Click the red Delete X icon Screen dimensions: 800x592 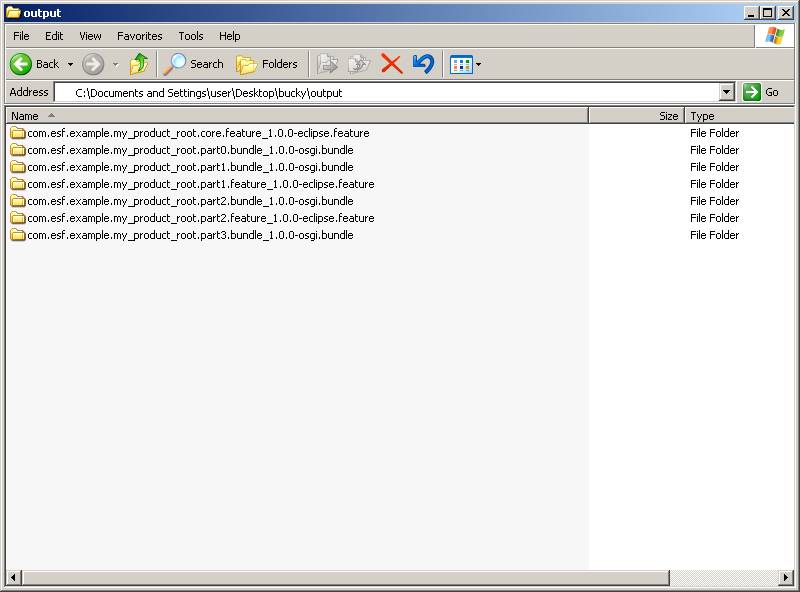[x=392, y=64]
